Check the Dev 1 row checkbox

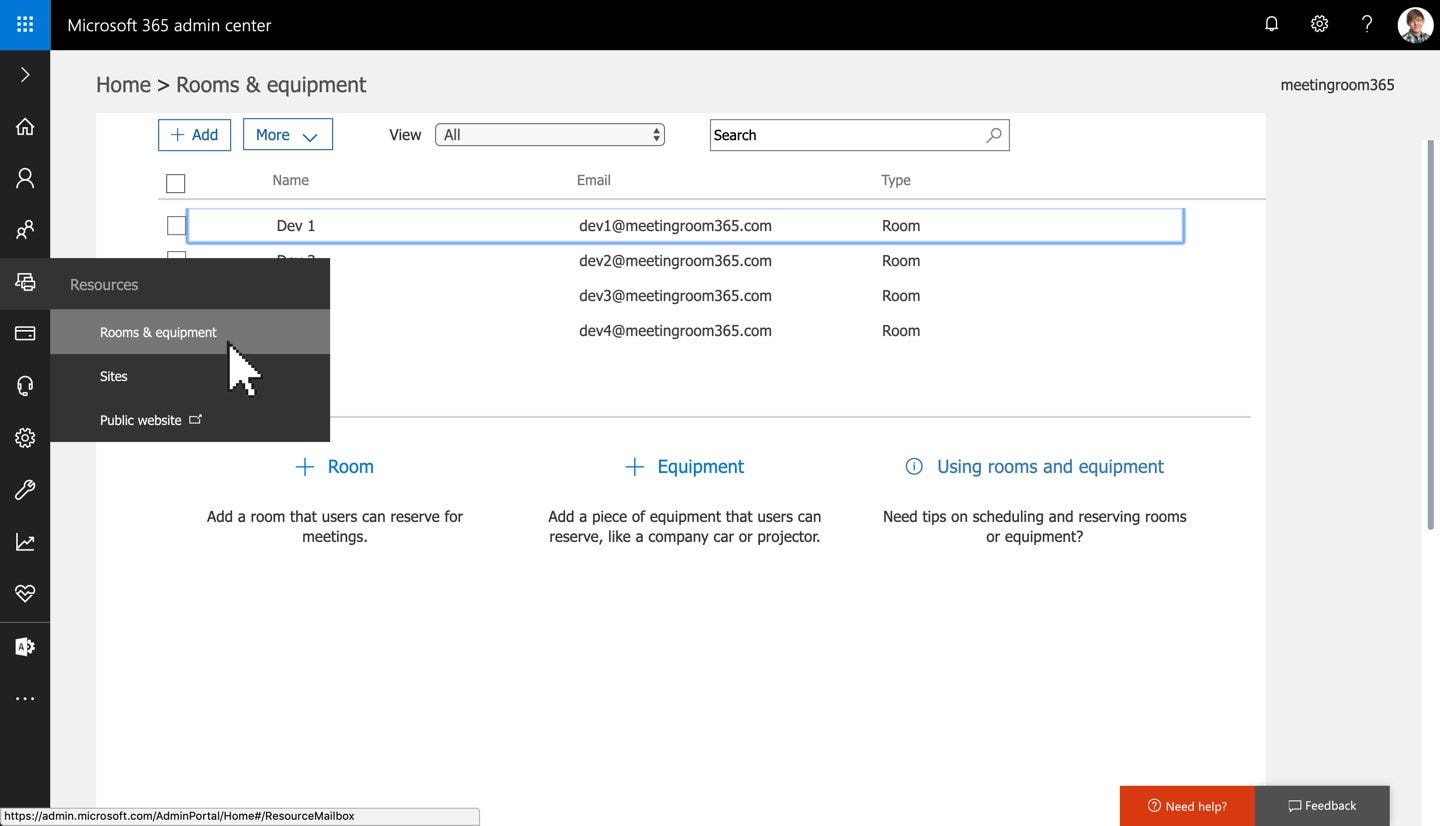[x=176, y=226]
